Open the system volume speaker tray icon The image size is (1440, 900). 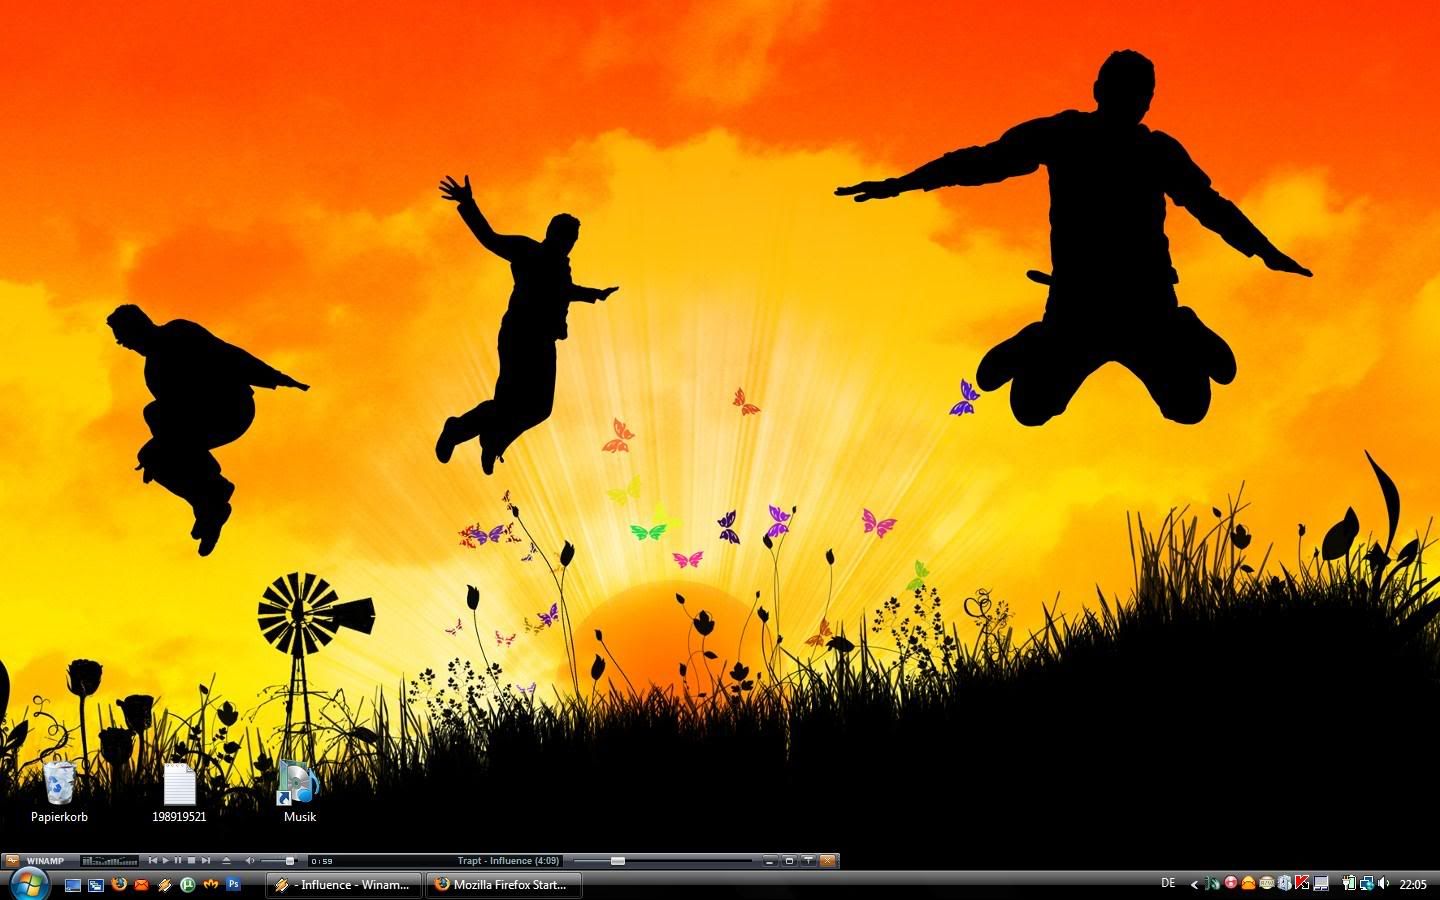(1384, 883)
